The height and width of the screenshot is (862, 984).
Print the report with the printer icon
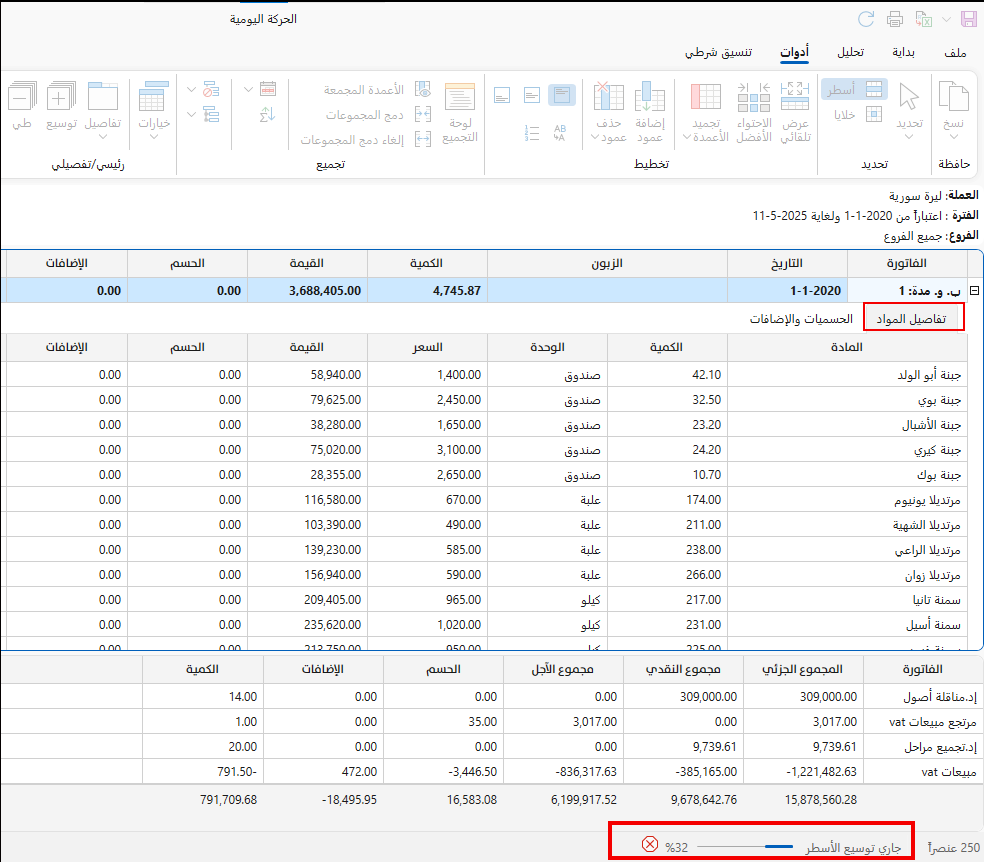[x=895, y=19]
